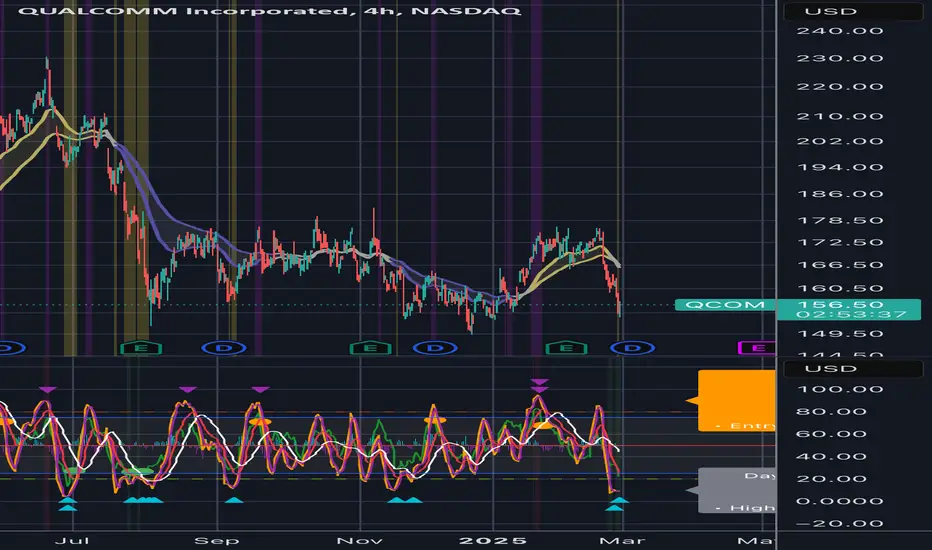This screenshot has width=932, height=550.
Task: Click the cyan up triangles signal in late November
Action: pyautogui.click(x=405, y=500)
